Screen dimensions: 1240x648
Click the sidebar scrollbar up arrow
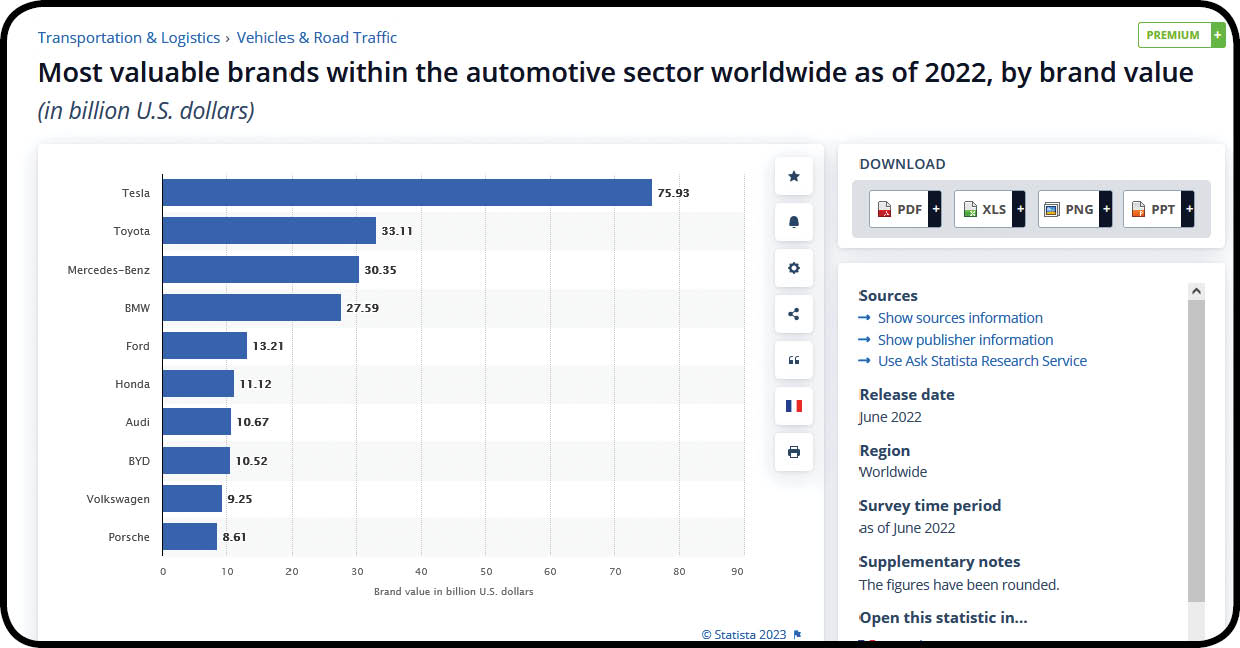point(1196,291)
